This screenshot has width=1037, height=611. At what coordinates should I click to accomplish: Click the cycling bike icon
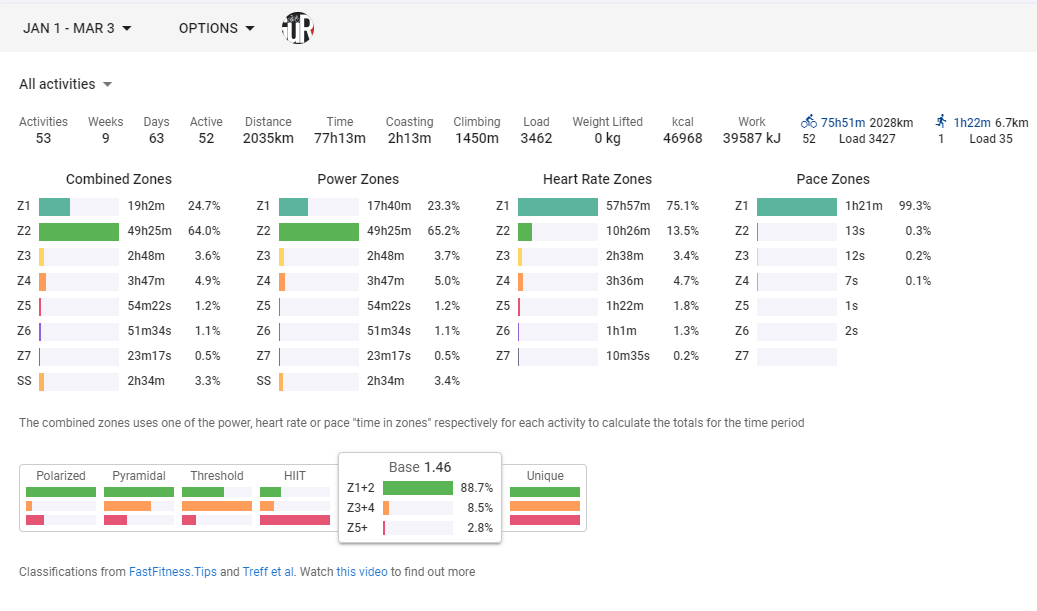809,121
